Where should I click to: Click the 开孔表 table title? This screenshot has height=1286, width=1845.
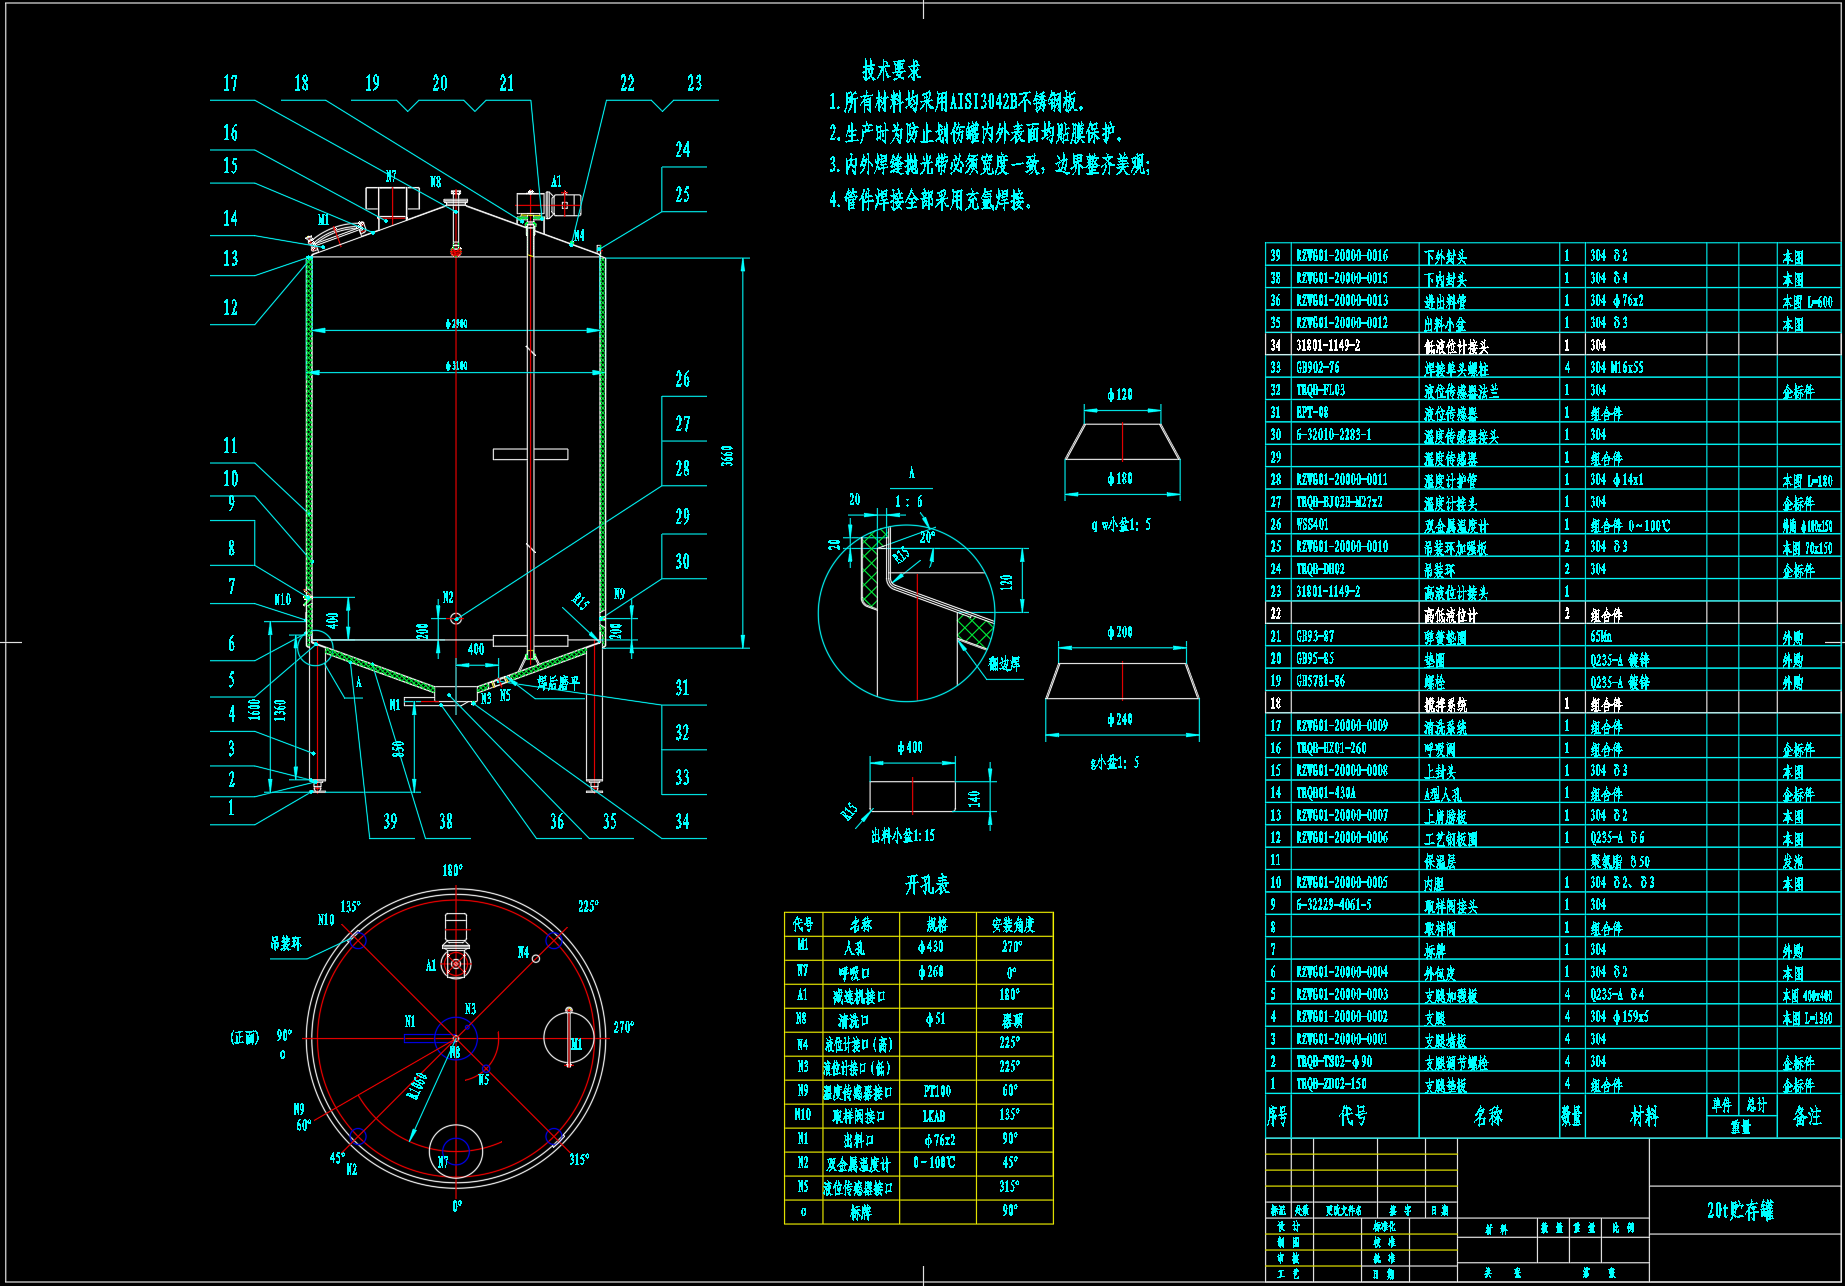point(927,885)
